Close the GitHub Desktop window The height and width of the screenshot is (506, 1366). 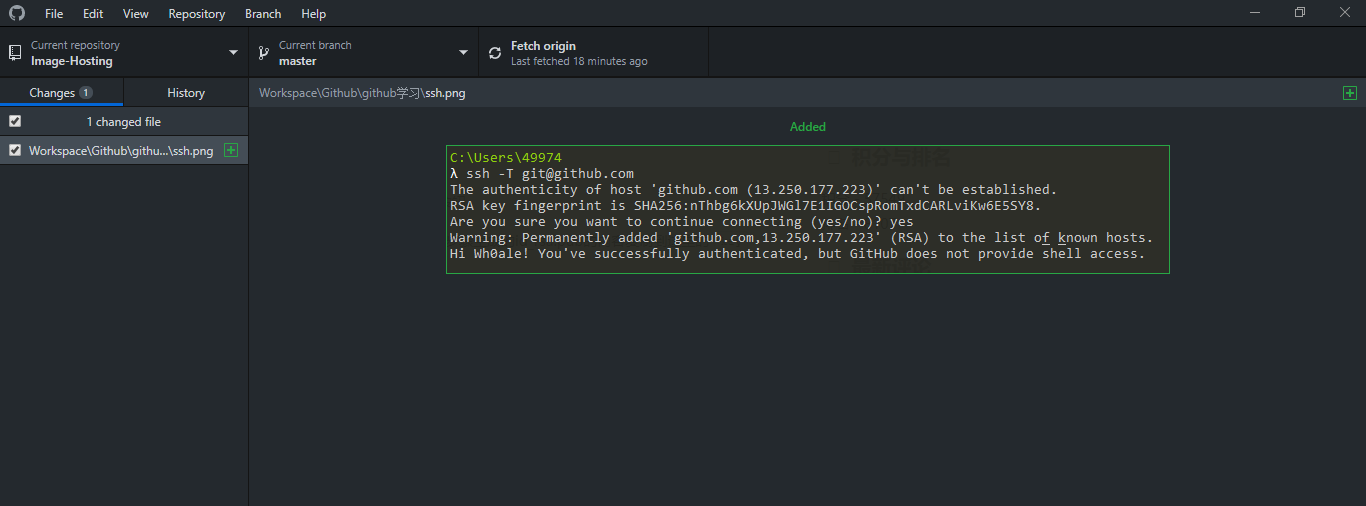[1345, 13]
